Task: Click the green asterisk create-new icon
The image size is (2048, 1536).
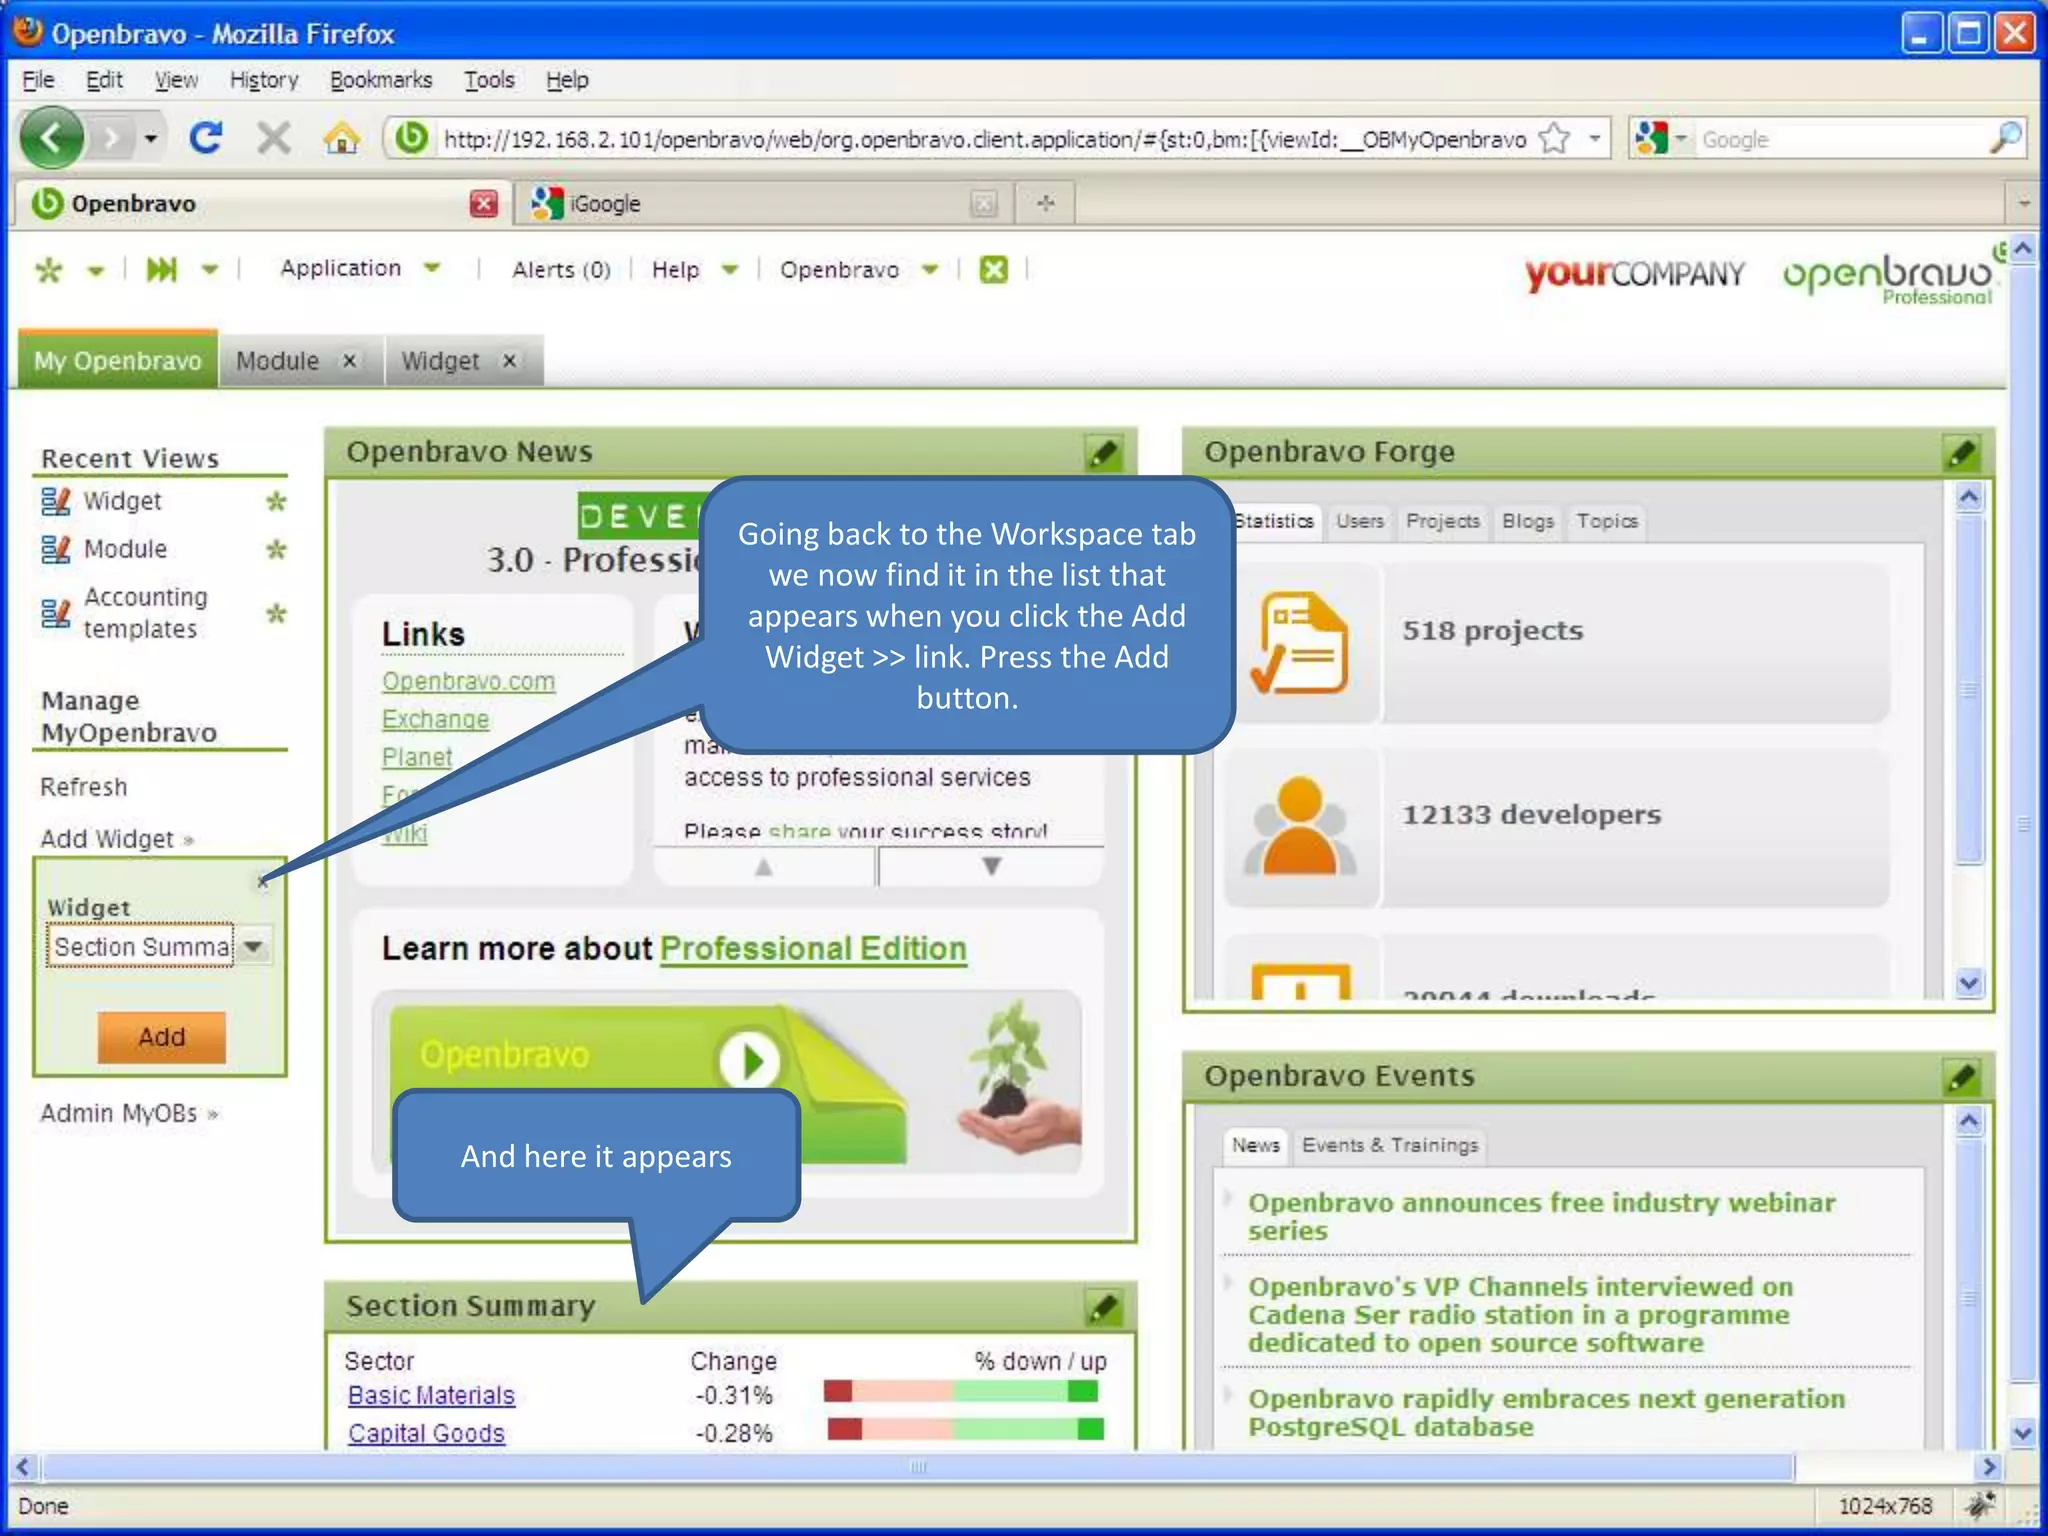Action: tap(49, 270)
